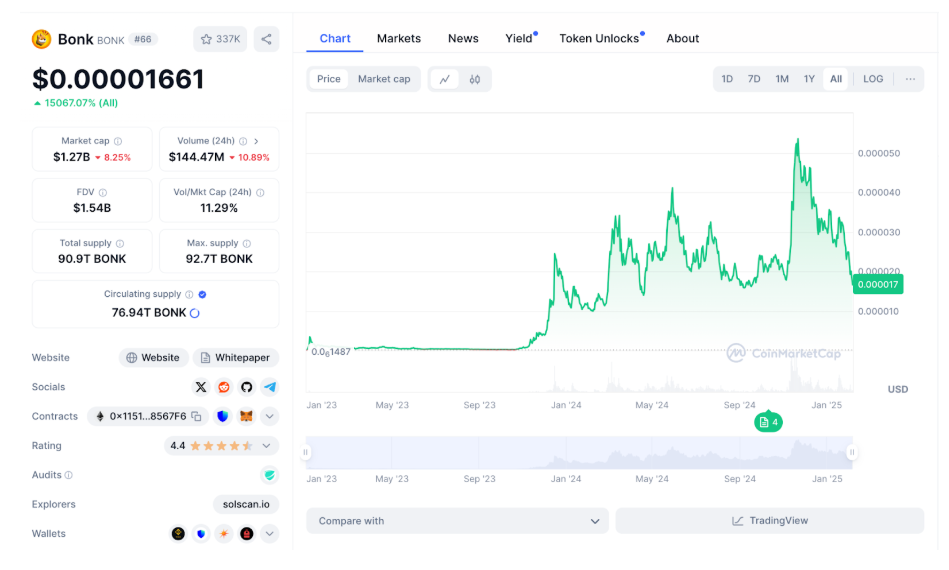Image resolution: width=949 pixels, height=570 pixels.
Task: Click the MetaMask fox icon
Action: [x=246, y=416]
